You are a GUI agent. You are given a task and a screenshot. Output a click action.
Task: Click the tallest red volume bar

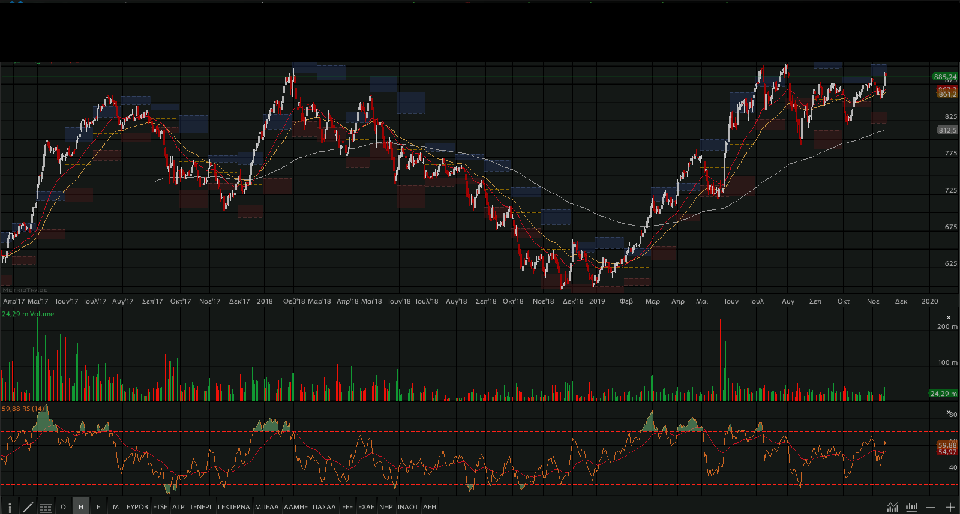(x=721, y=360)
